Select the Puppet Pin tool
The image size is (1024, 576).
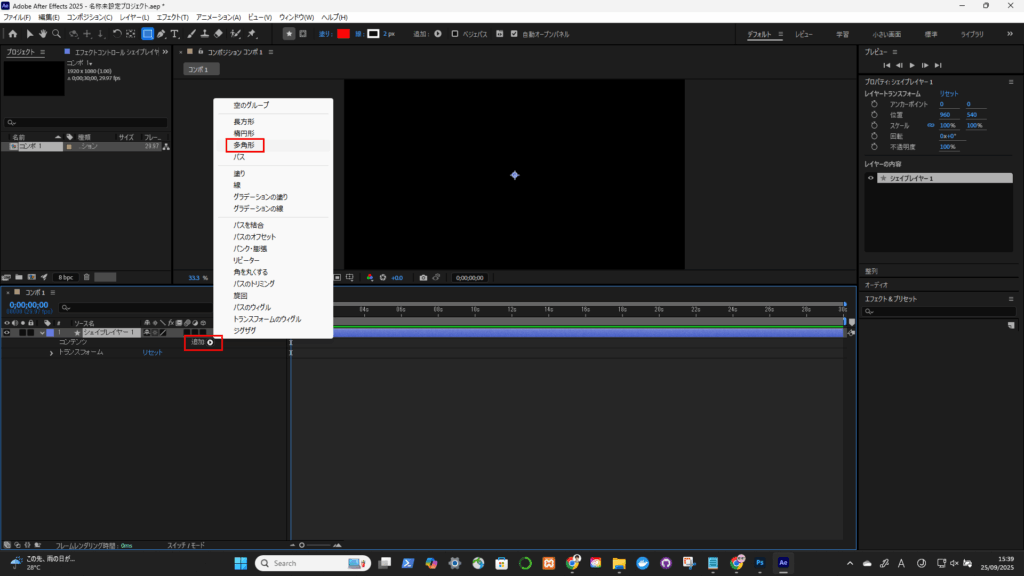[251, 33]
